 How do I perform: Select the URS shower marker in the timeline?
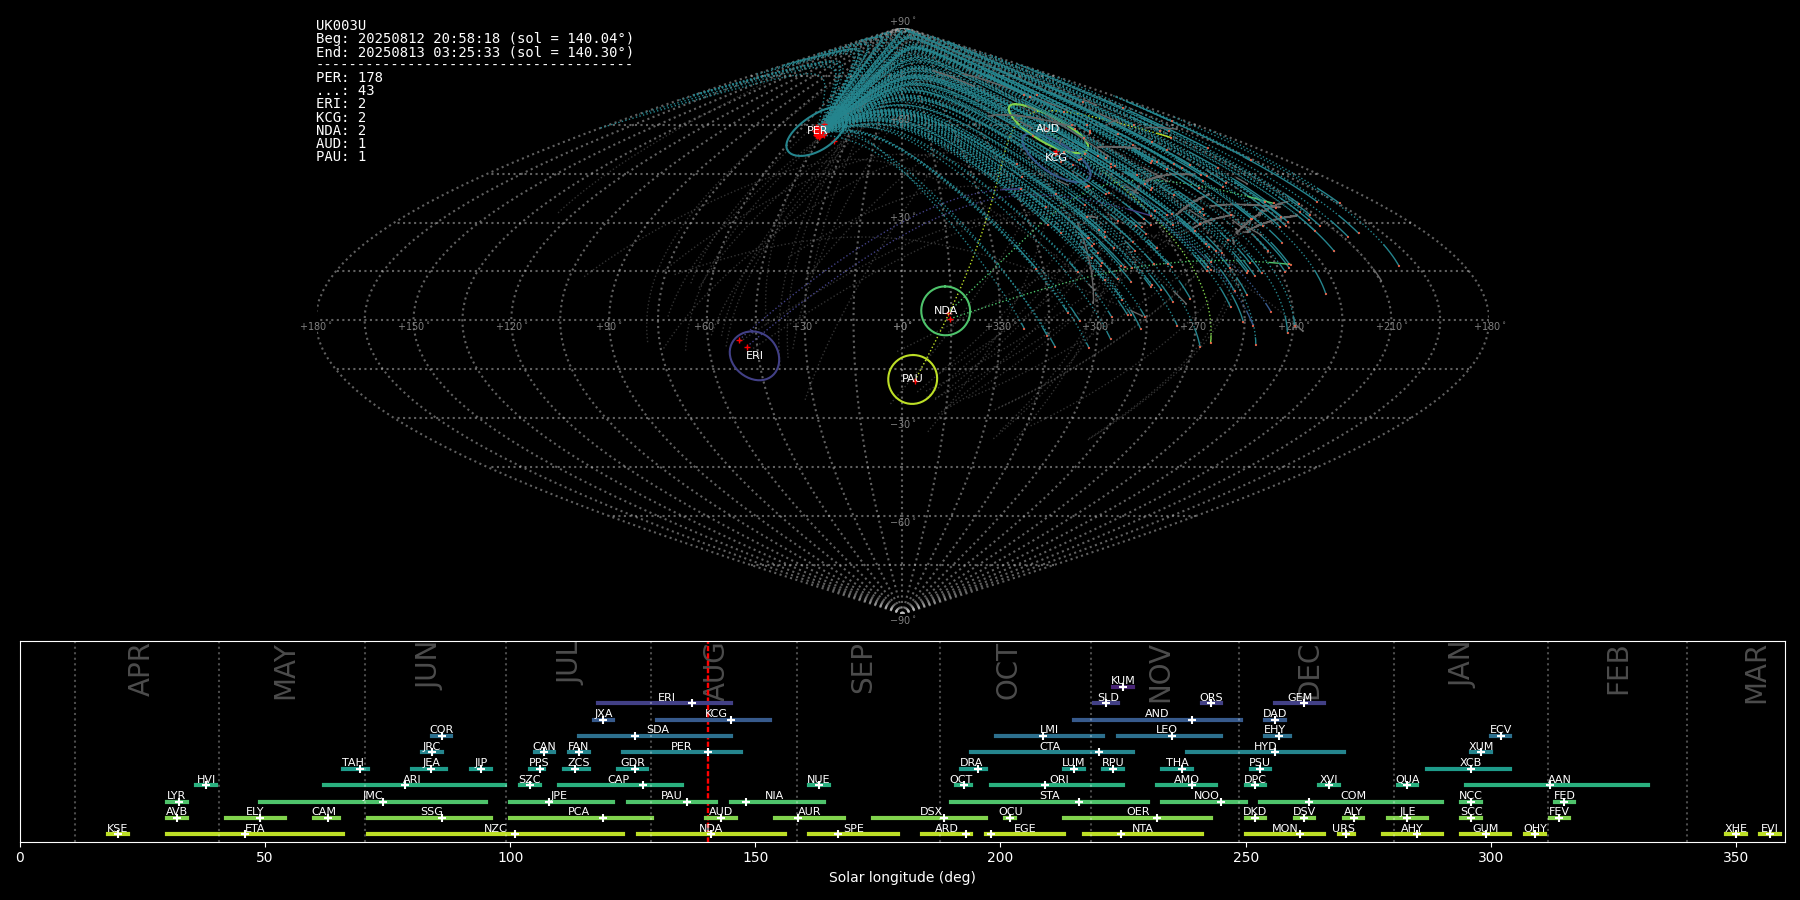pyautogui.click(x=1346, y=834)
